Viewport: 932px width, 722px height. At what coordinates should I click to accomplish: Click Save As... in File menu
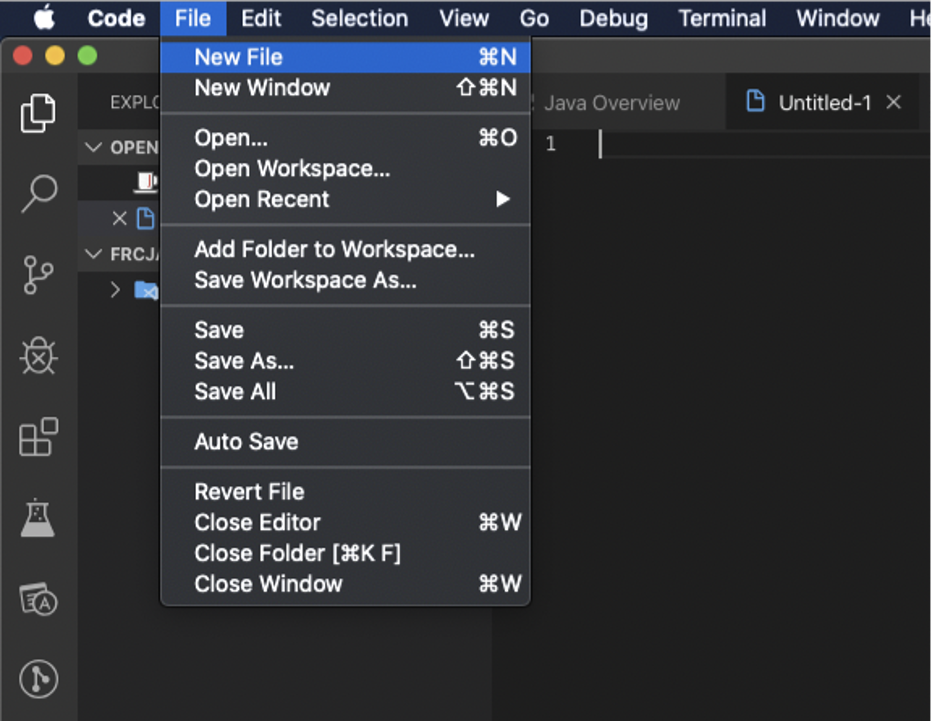point(345,361)
